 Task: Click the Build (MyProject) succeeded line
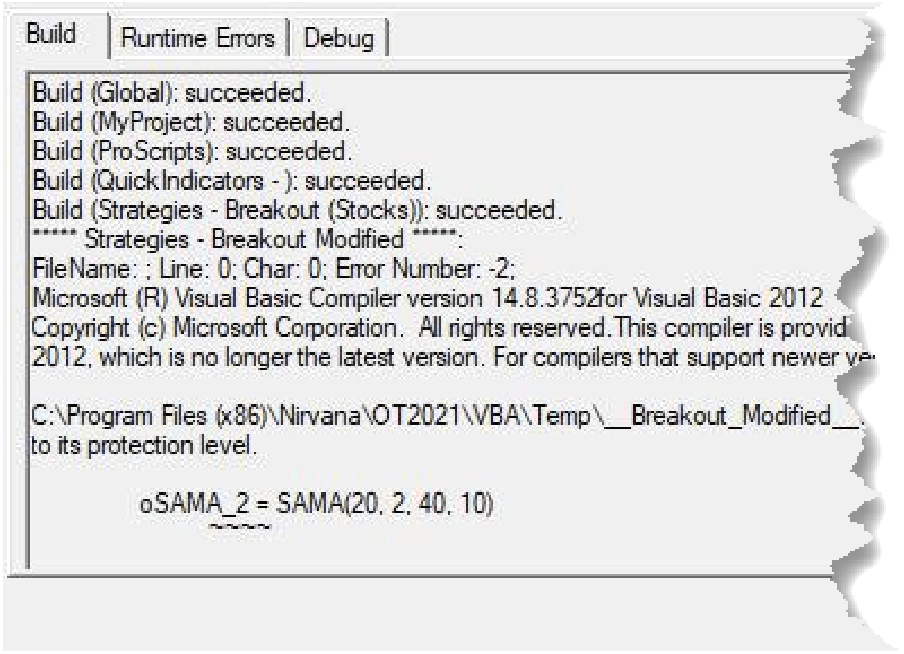(191, 122)
